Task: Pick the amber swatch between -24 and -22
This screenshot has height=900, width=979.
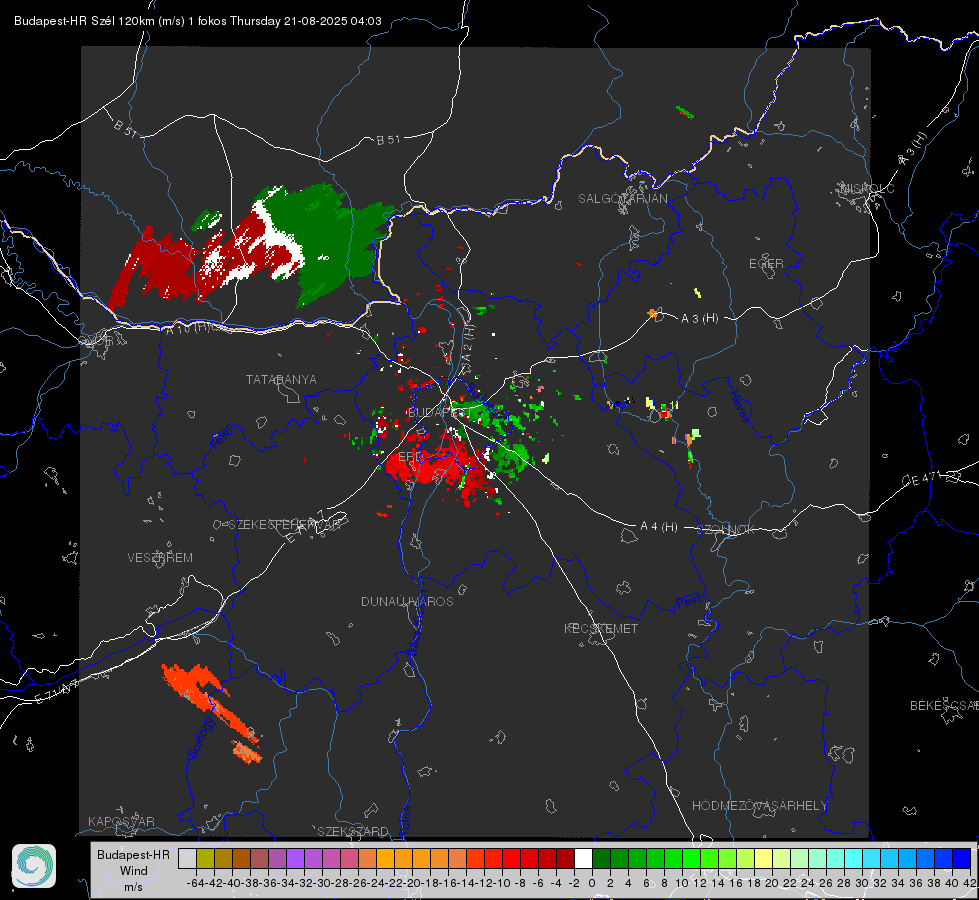Action: pyautogui.click(x=385, y=859)
